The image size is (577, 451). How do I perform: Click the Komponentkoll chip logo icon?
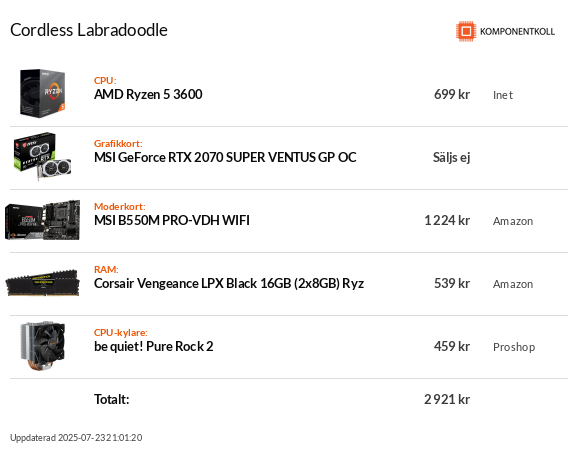(x=466, y=31)
